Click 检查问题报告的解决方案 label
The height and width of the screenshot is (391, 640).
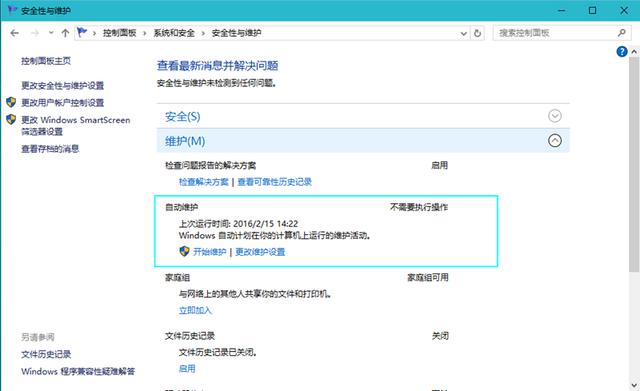211,166
